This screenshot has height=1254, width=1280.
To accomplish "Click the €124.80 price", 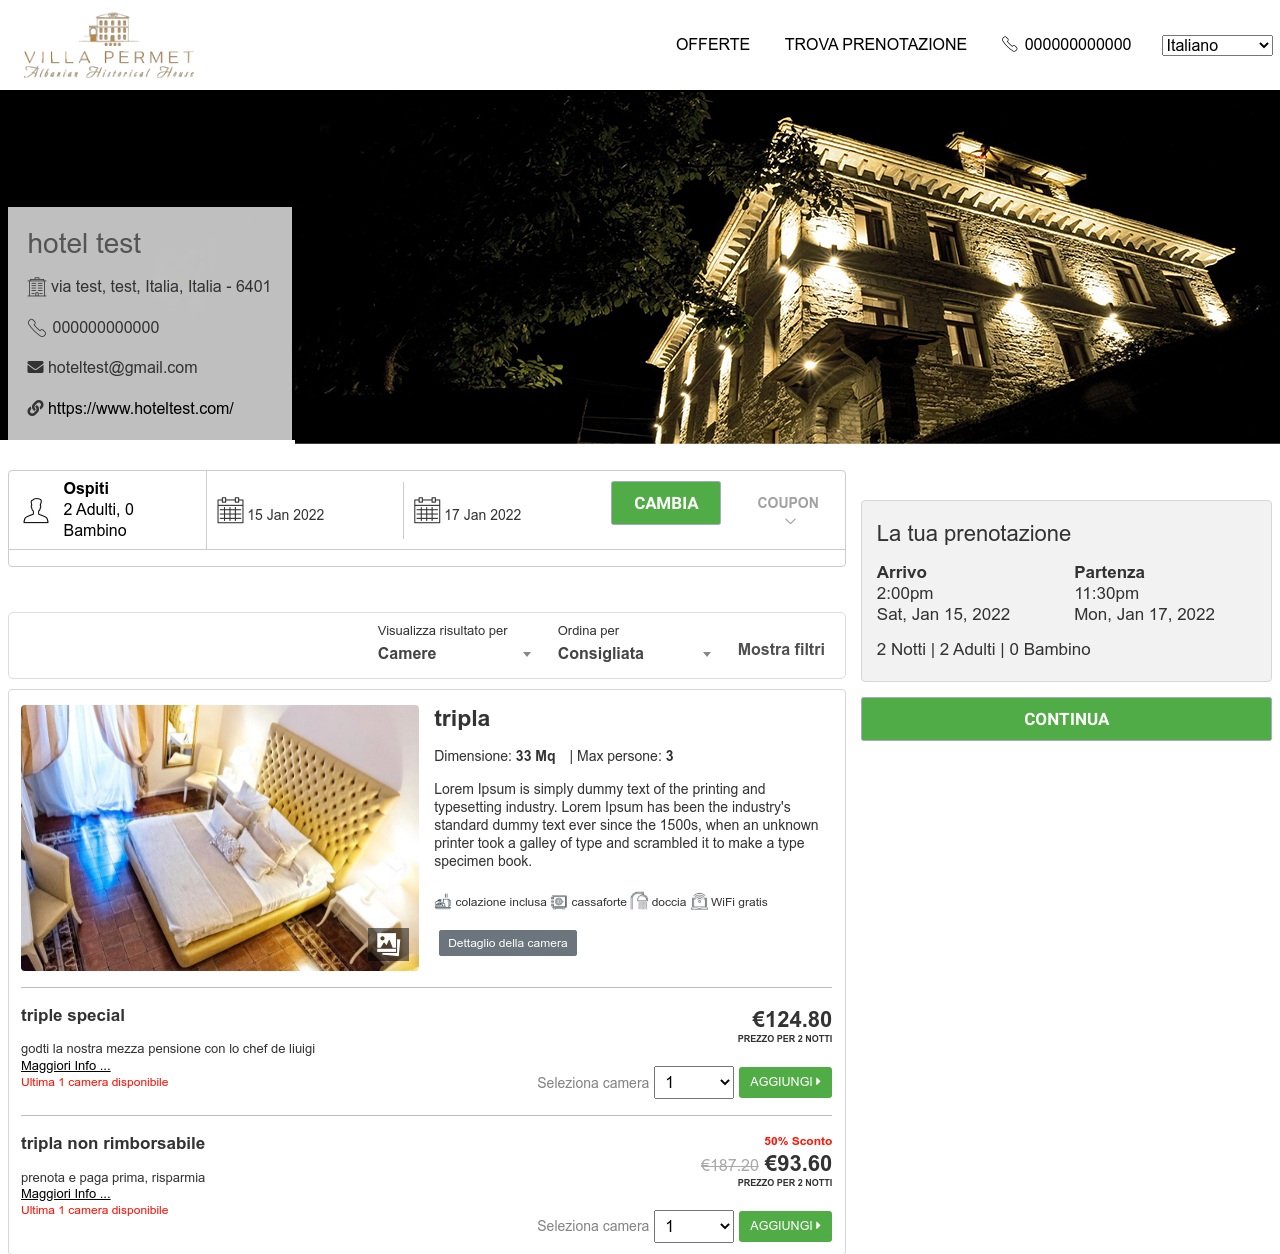I will pyautogui.click(x=792, y=1019).
